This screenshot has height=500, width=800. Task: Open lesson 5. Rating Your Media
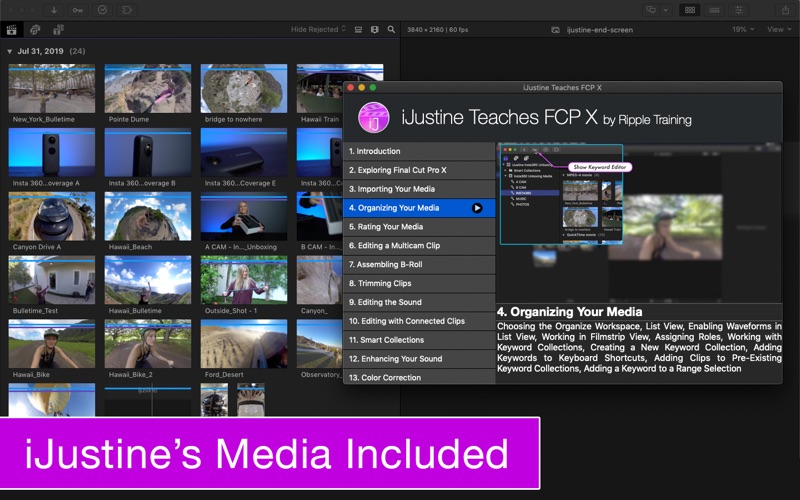click(419, 227)
